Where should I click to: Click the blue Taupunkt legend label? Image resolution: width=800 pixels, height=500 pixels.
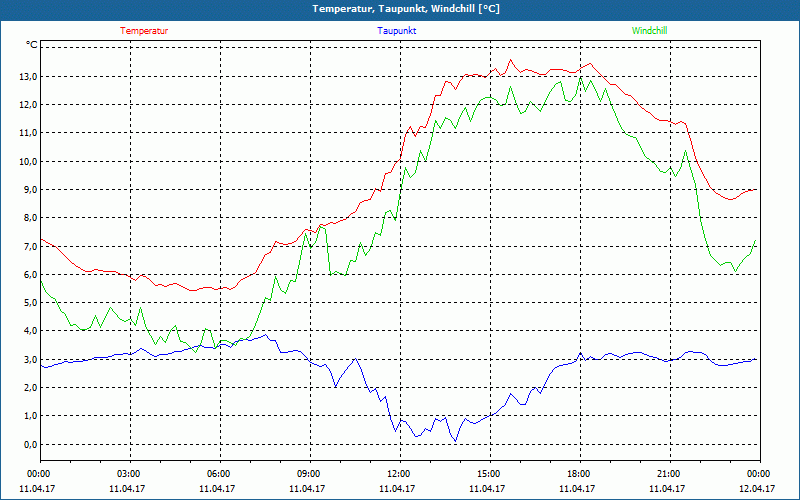click(397, 31)
